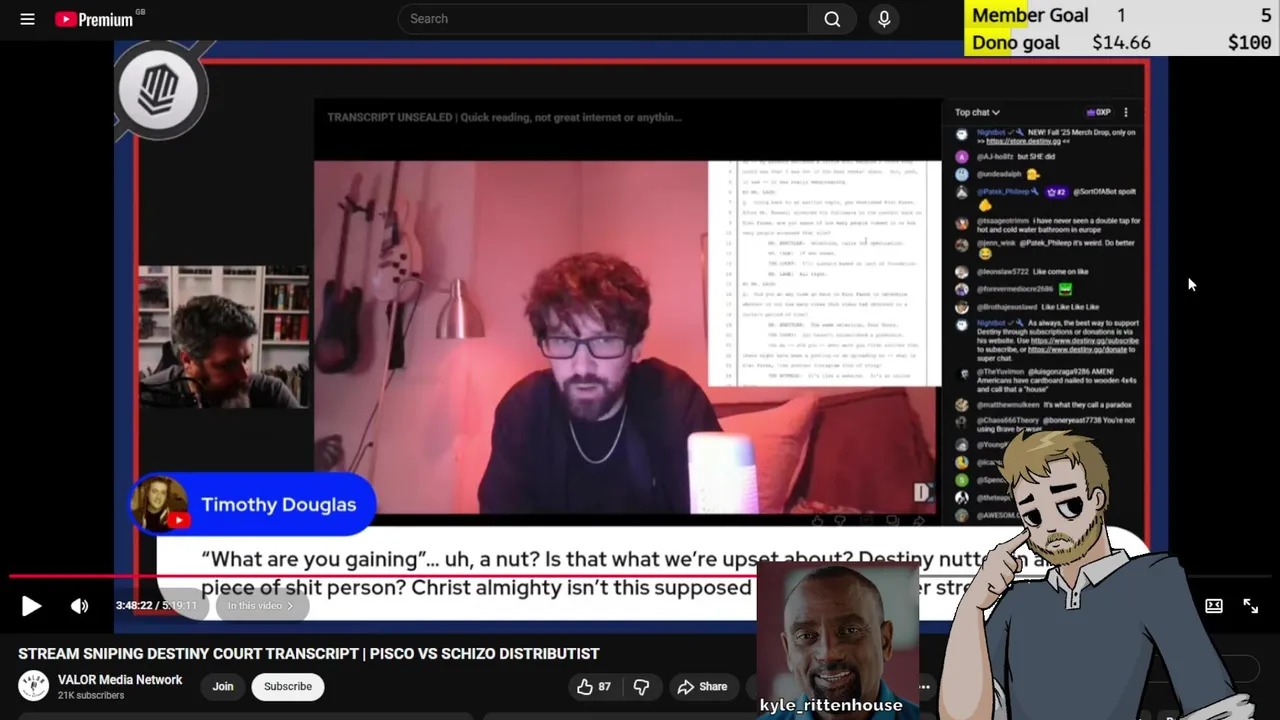Start voice search with microphone icon
The height and width of the screenshot is (720, 1280).
[x=884, y=19]
